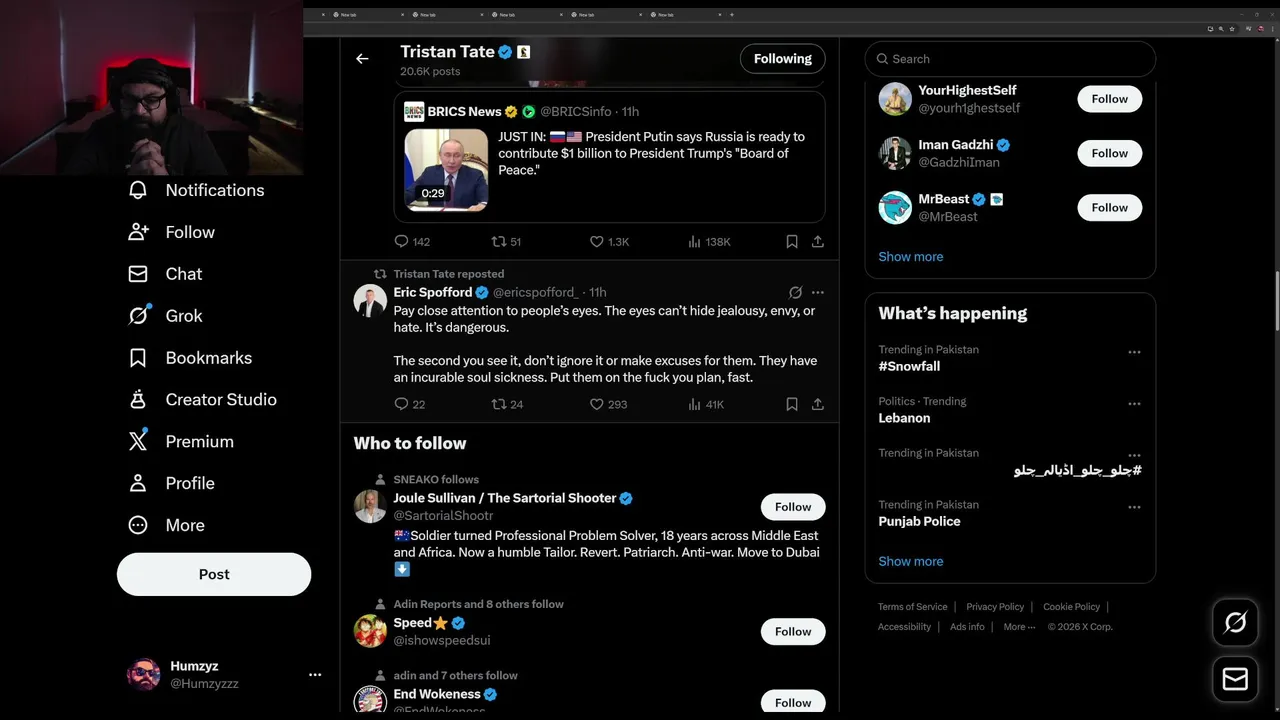This screenshot has height=720, width=1280.
Task: Open options for the Urdu hashtag trend
Action: point(1134,456)
